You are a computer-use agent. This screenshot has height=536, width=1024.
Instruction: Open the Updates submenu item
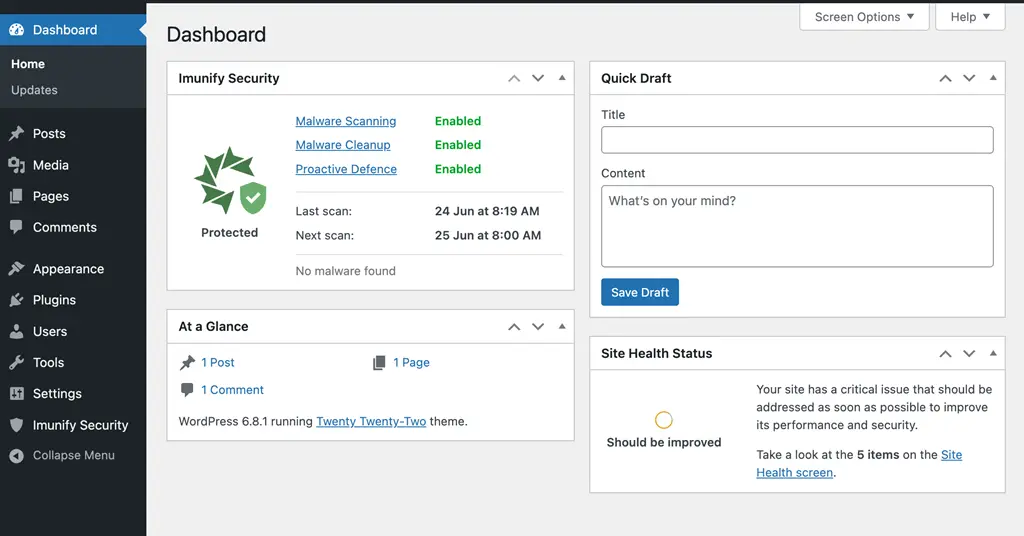34,90
